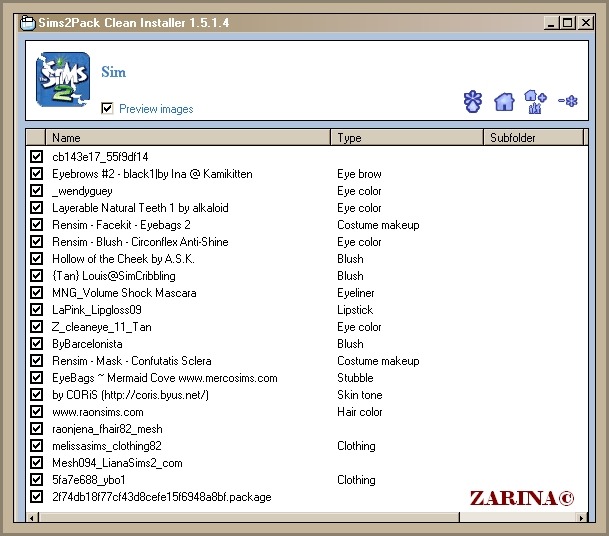Toggle melissasims_clothing82 checkbox
The image size is (609, 536).
click(x=37, y=446)
